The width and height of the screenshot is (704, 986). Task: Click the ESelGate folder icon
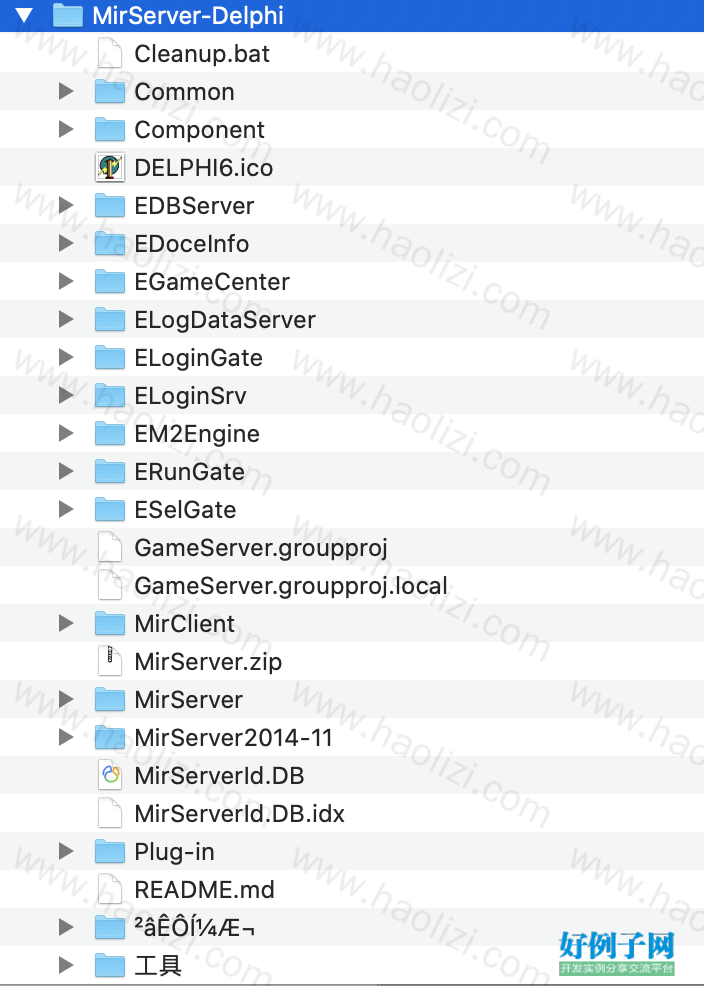pyautogui.click(x=110, y=509)
